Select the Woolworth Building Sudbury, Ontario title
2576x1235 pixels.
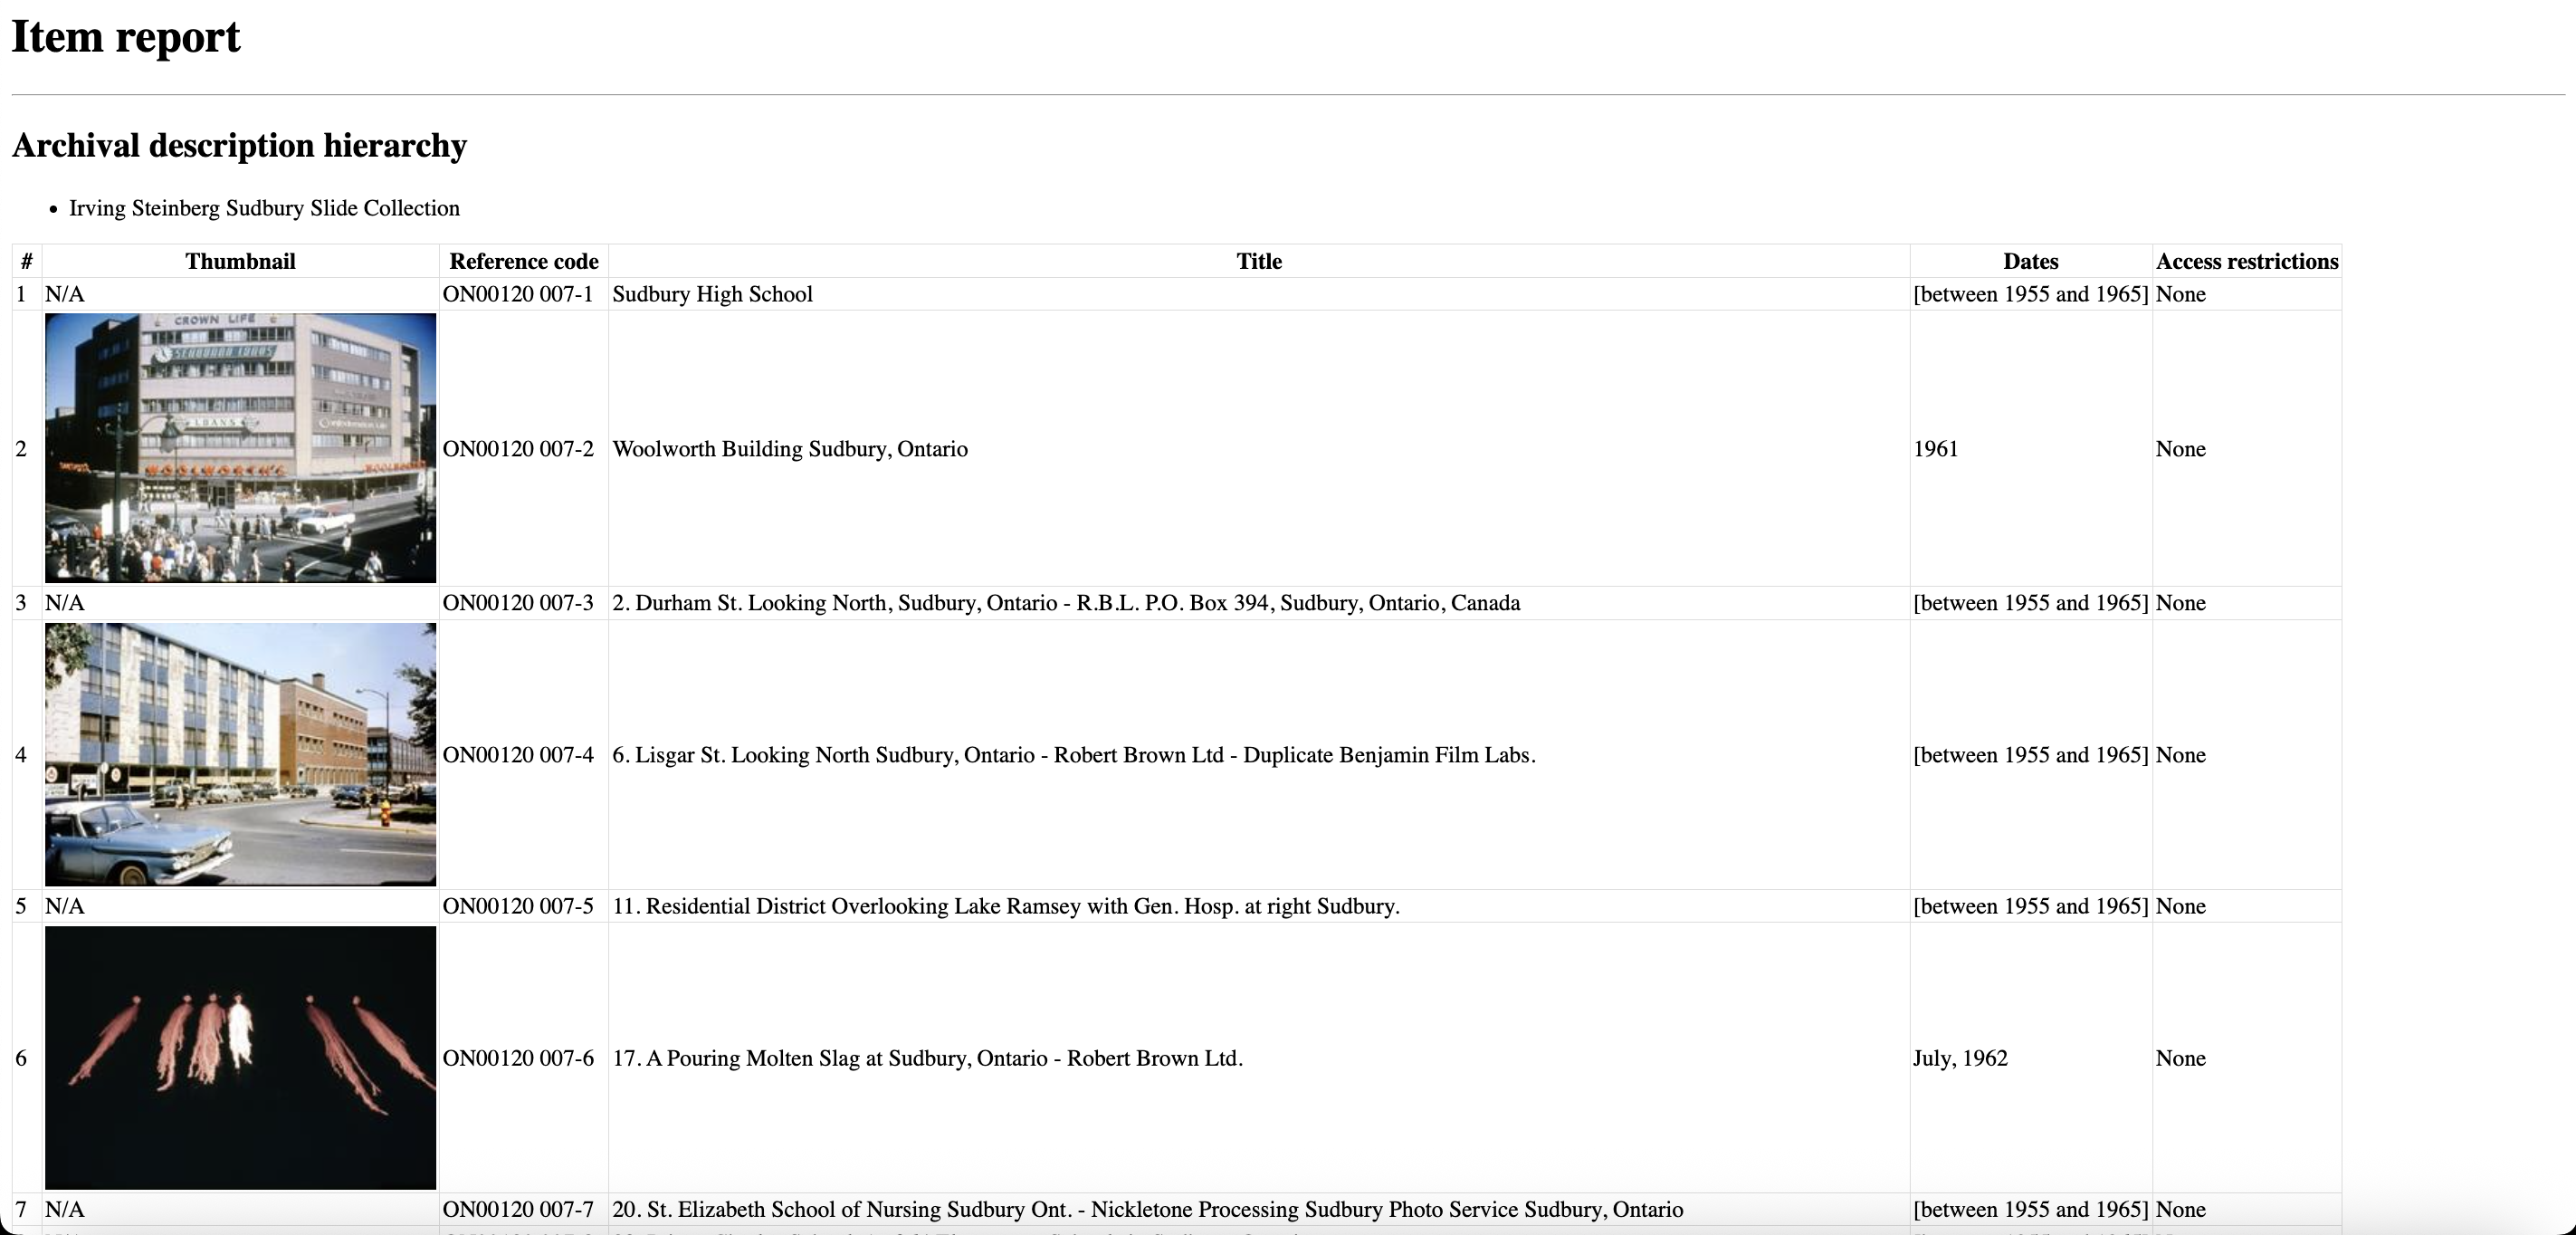789,449
